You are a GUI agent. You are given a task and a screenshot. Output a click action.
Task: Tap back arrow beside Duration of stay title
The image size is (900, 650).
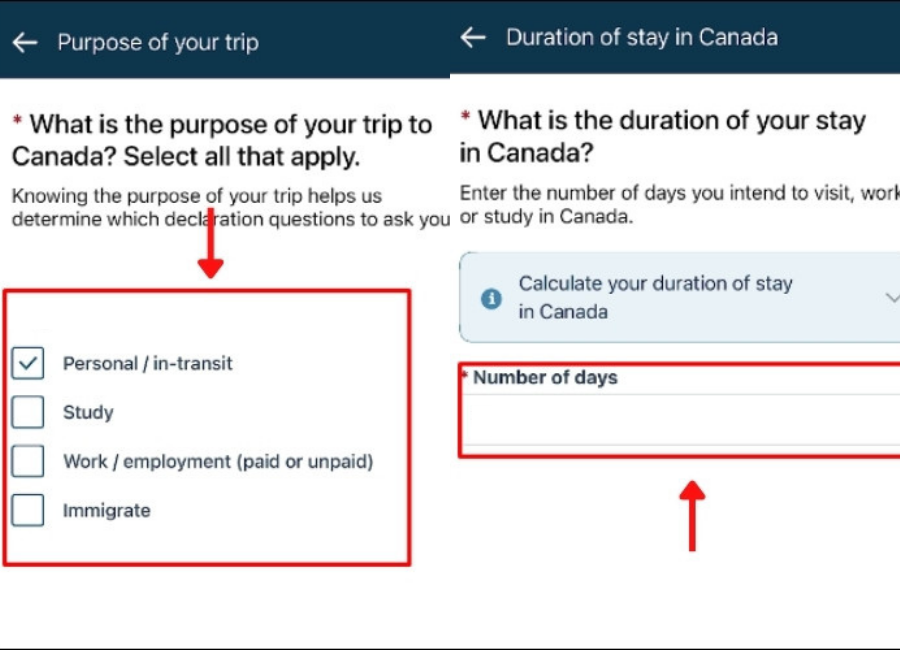point(473,38)
